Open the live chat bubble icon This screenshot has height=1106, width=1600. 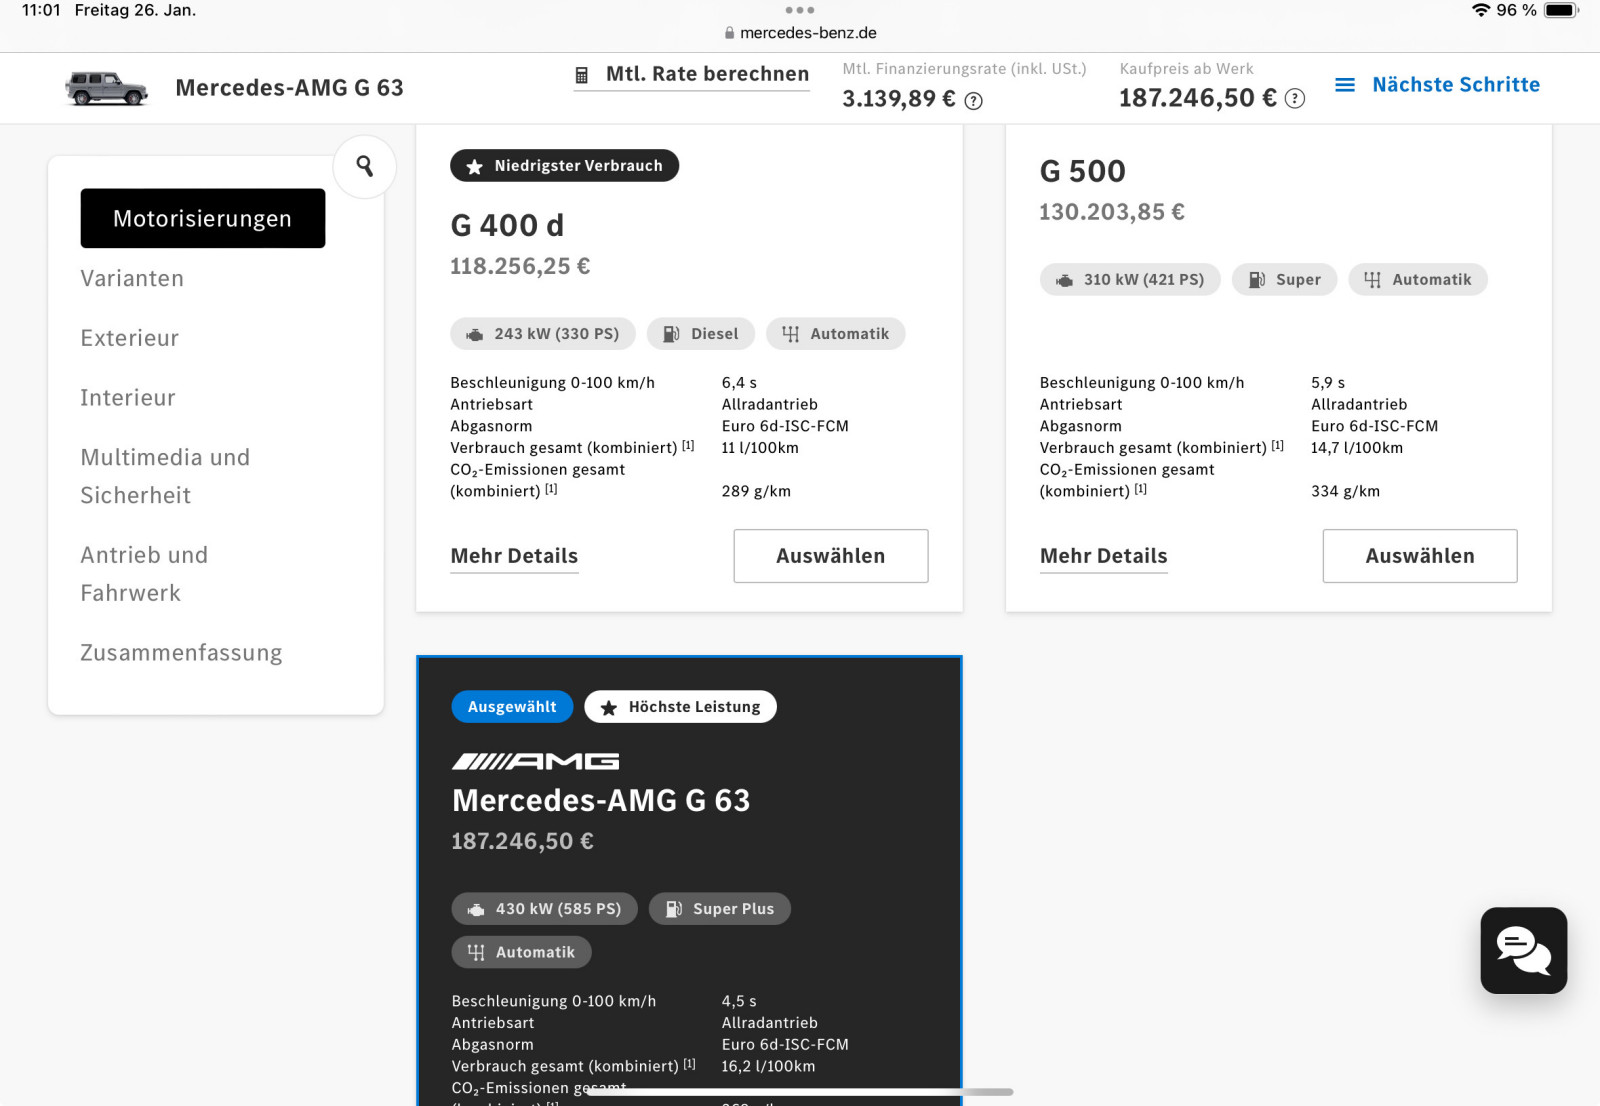click(x=1523, y=950)
